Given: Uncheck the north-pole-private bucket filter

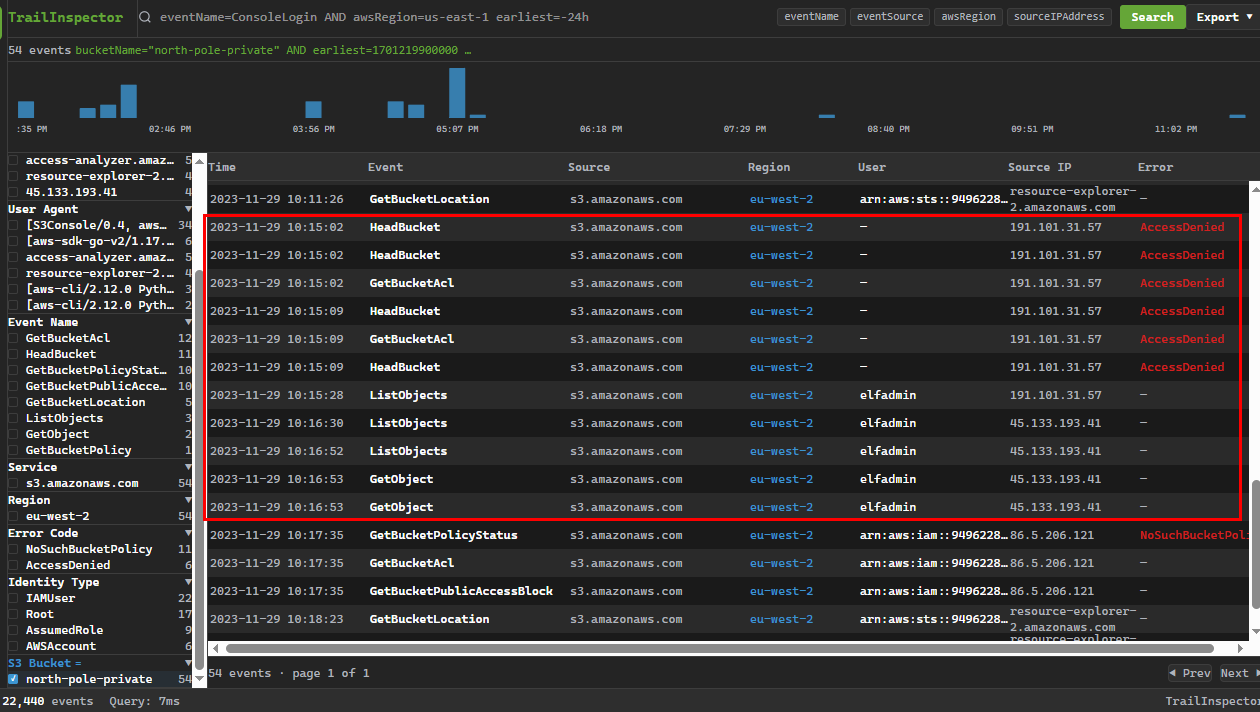Looking at the screenshot, I should coord(13,679).
